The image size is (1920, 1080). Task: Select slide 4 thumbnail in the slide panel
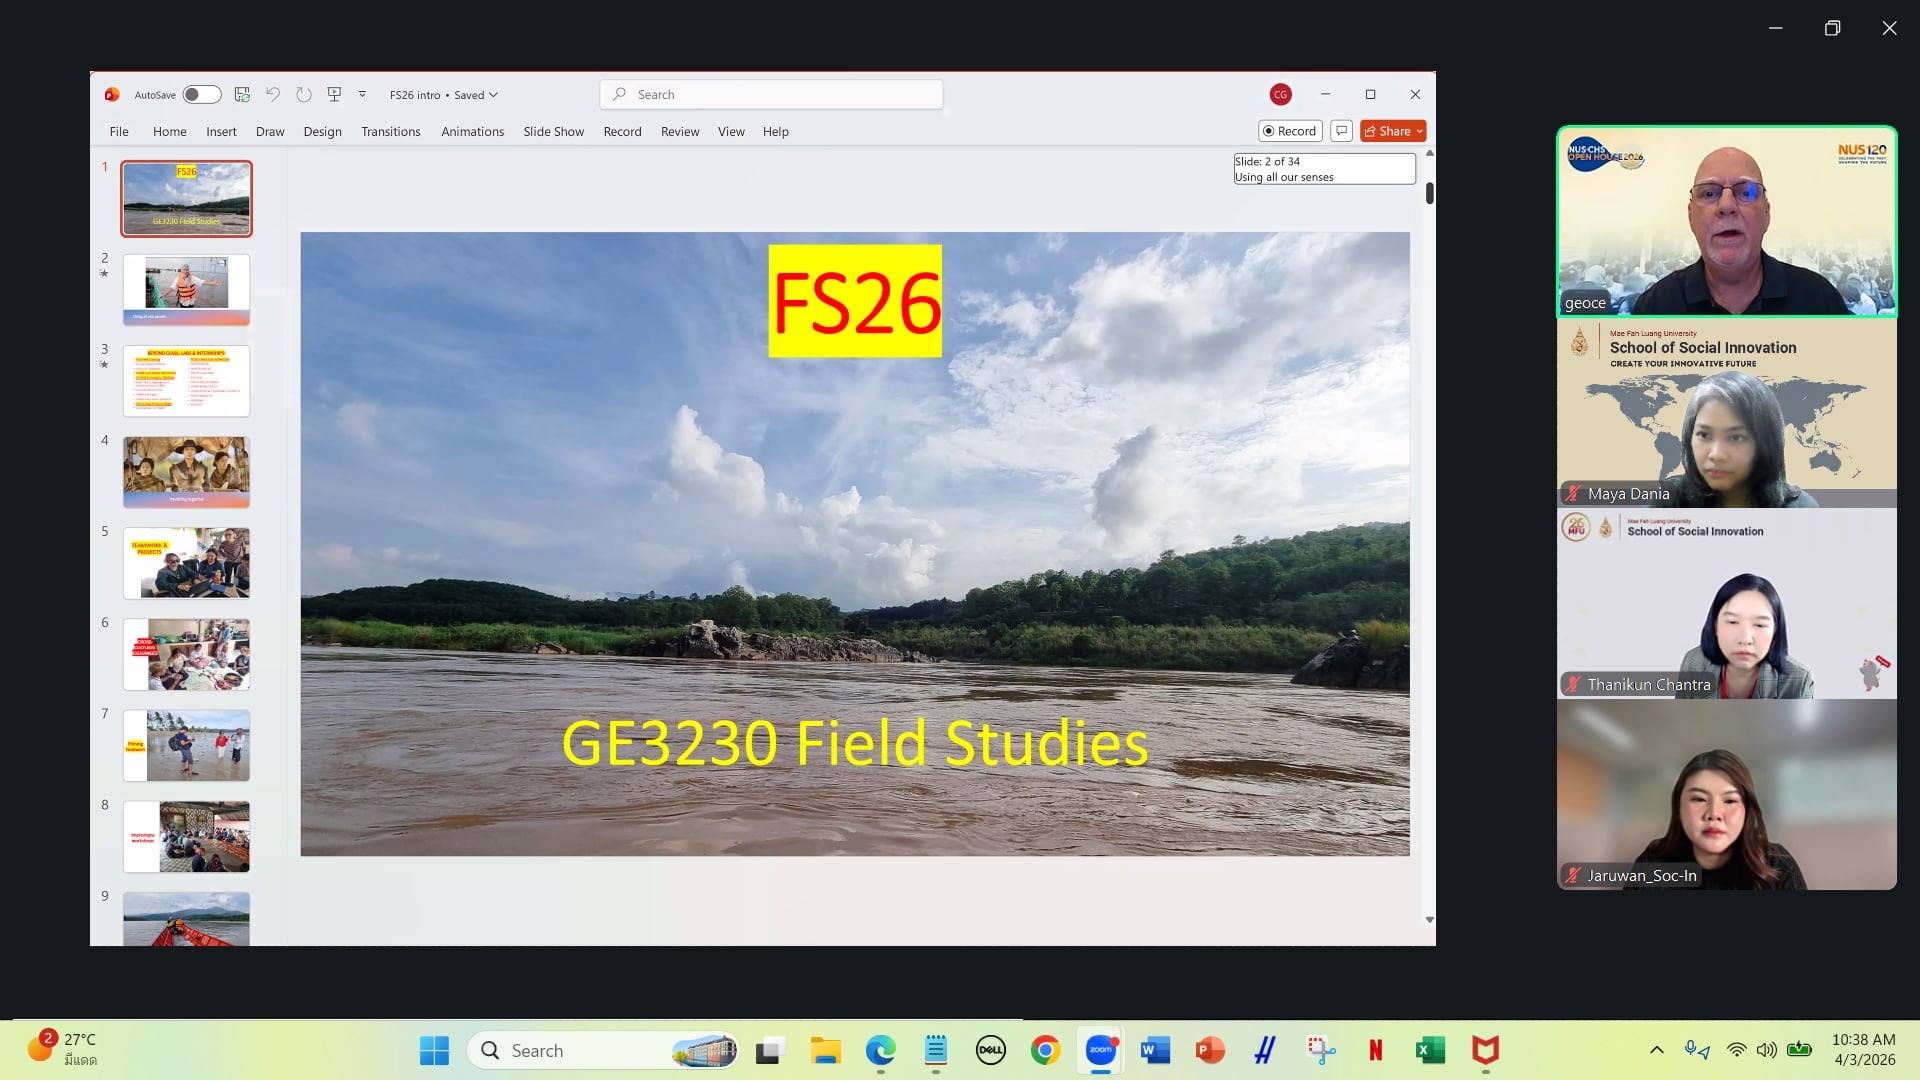pyautogui.click(x=186, y=471)
